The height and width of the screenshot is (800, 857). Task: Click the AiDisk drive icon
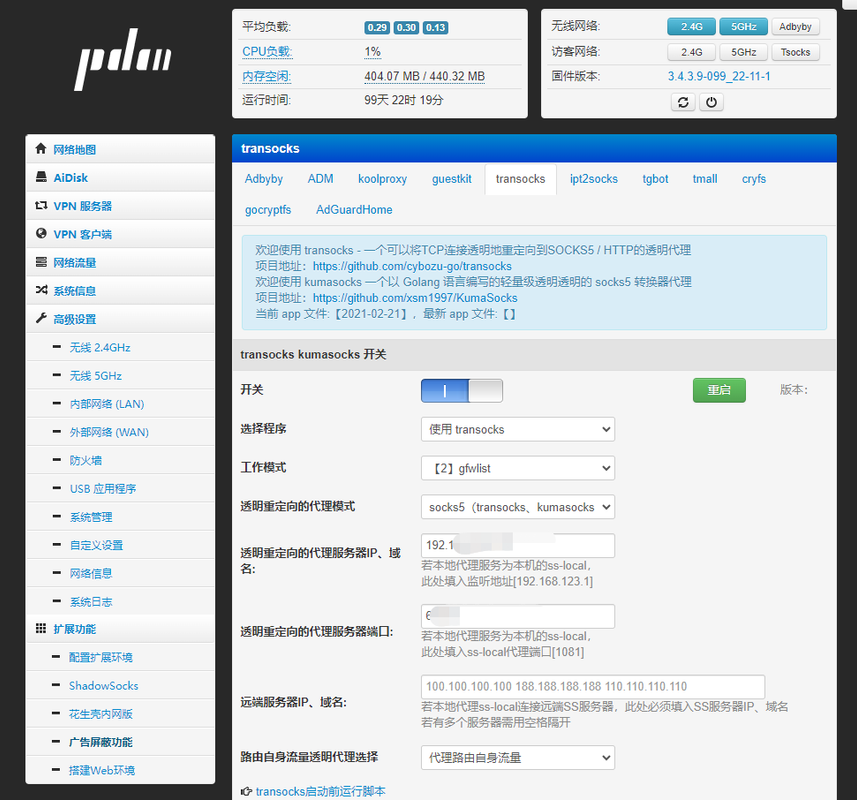41,177
